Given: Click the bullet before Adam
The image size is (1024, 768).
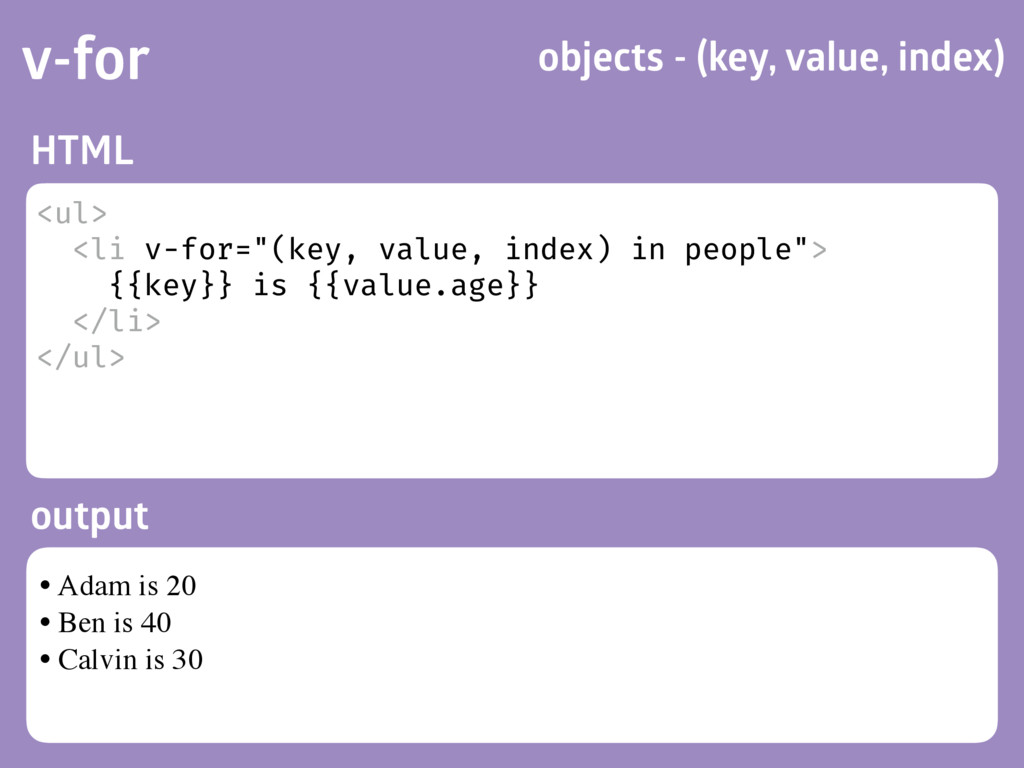Looking at the screenshot, I should click(x=45, y=584).
